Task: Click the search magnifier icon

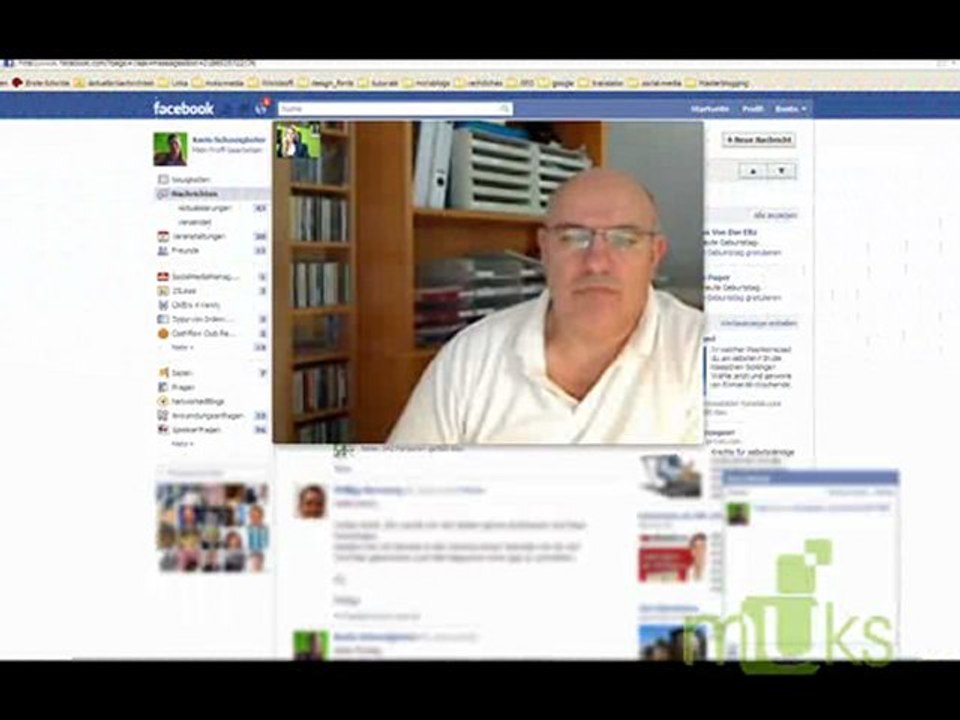Action: (x=505, y=109)
